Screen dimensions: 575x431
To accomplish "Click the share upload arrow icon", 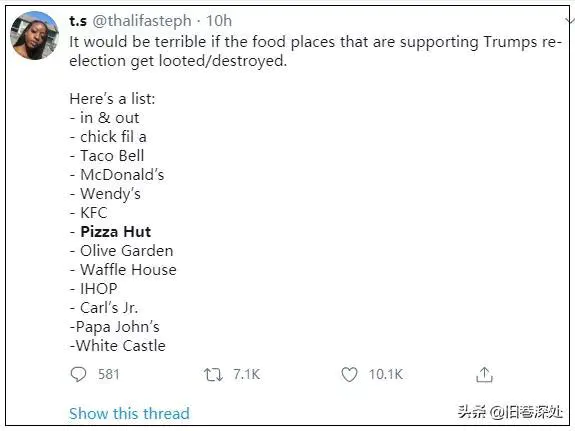I will [484, 375].
